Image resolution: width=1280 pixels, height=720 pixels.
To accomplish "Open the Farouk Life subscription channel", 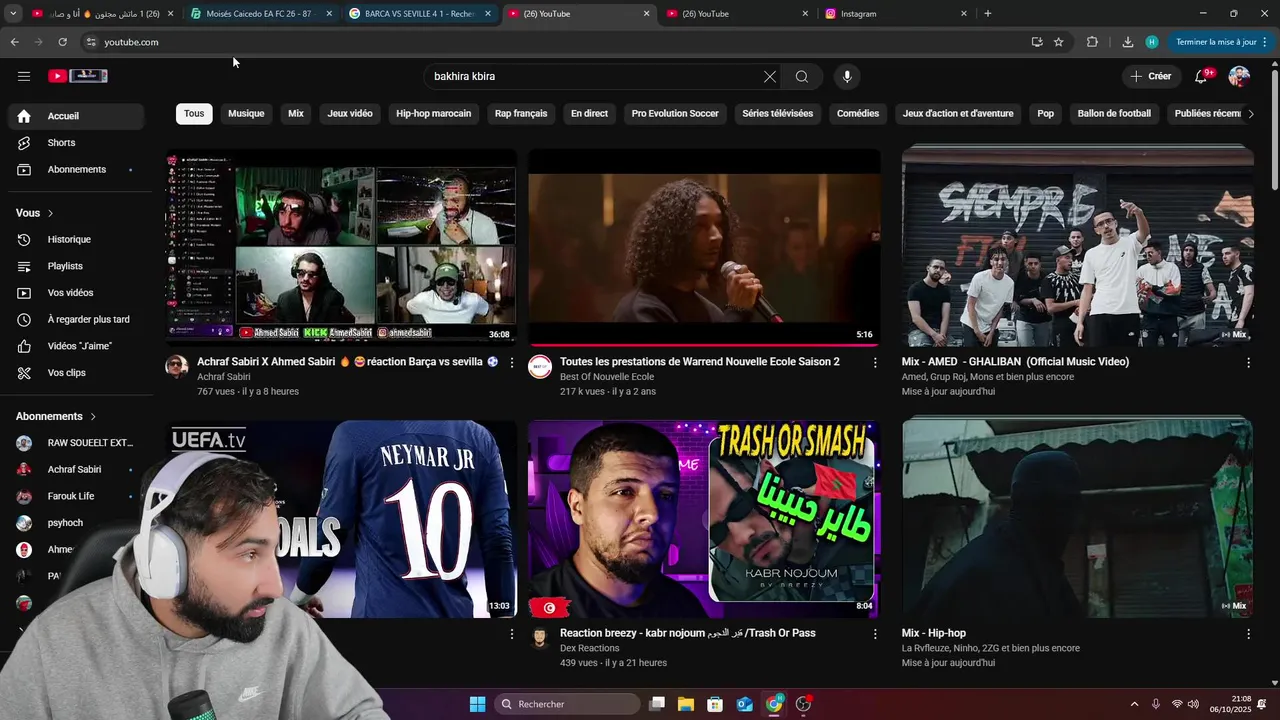I will [x=76, y=496].
